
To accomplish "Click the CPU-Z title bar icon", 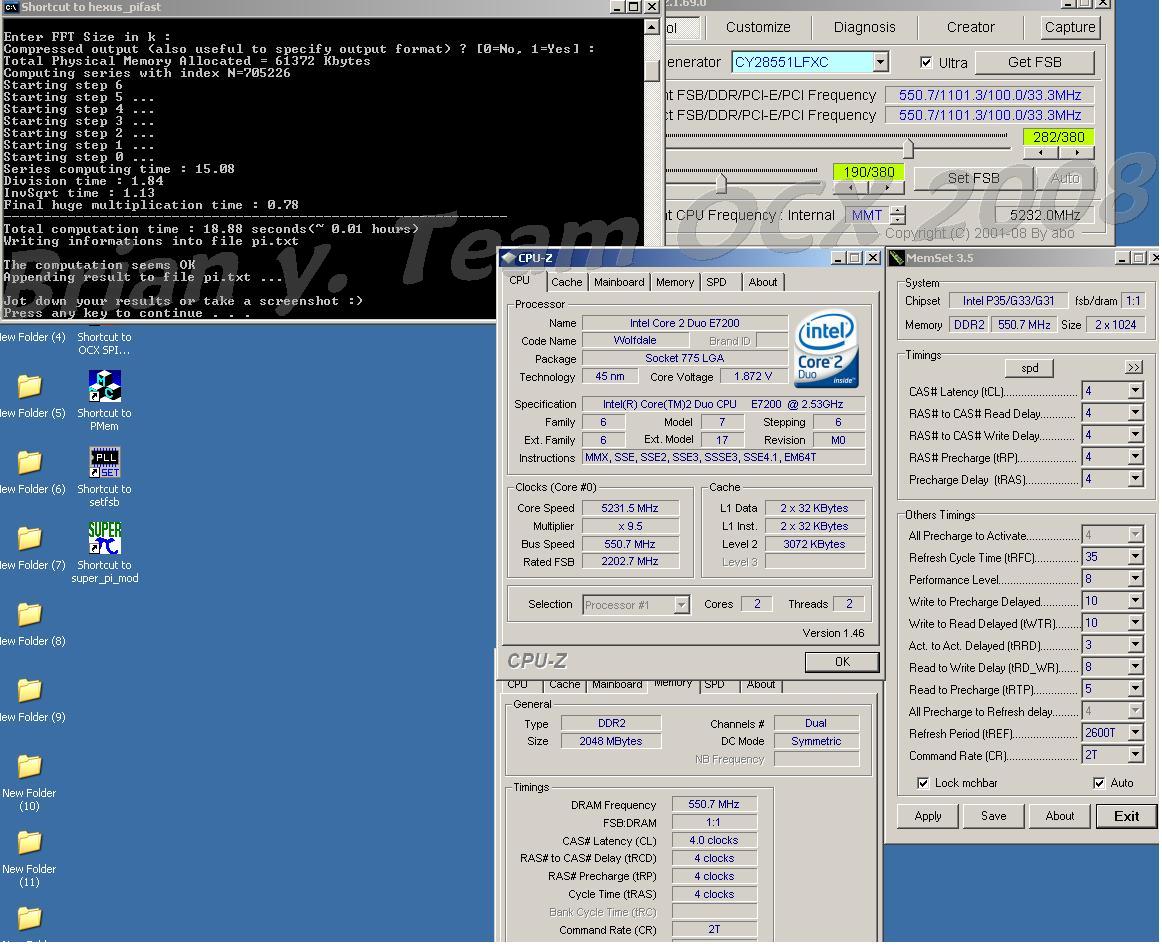I will [x=508, y=258].
